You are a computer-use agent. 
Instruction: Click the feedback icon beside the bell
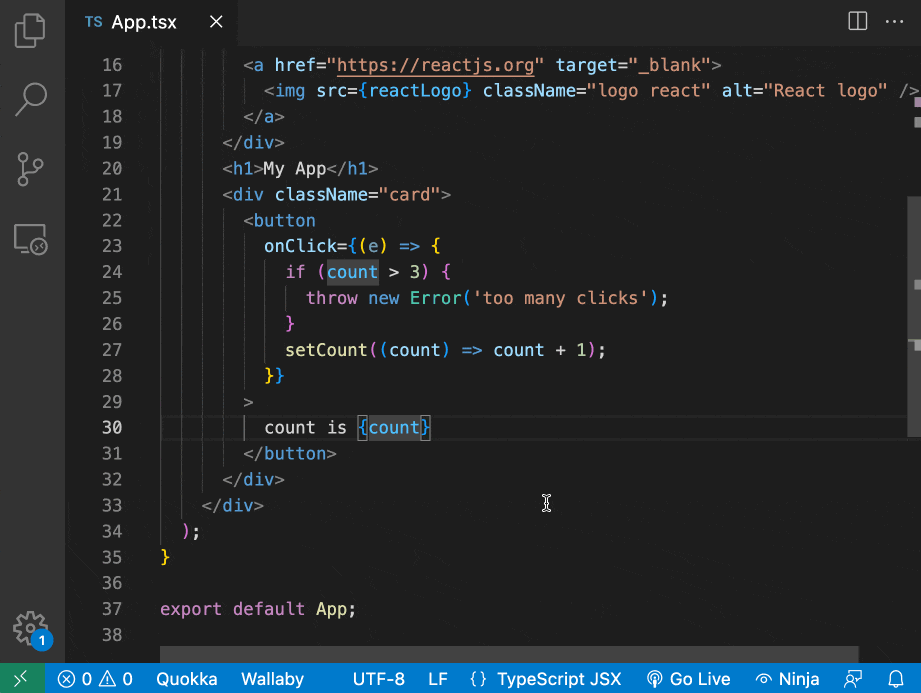coord(853,679)
